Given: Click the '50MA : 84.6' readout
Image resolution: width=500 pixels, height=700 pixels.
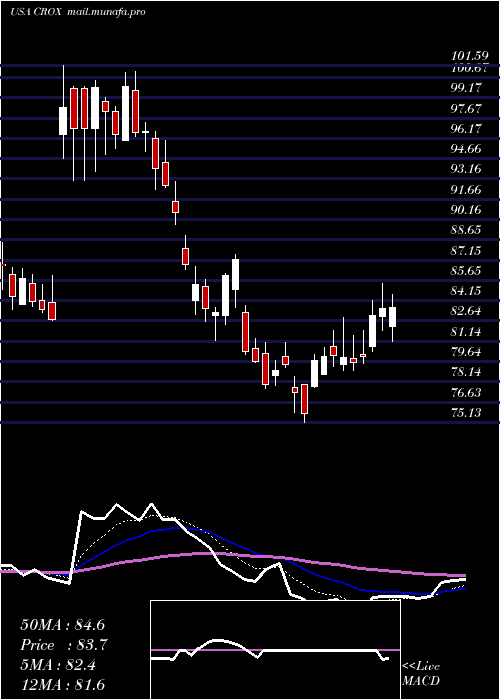Looking at the screenshot, I should coord(62,625).
